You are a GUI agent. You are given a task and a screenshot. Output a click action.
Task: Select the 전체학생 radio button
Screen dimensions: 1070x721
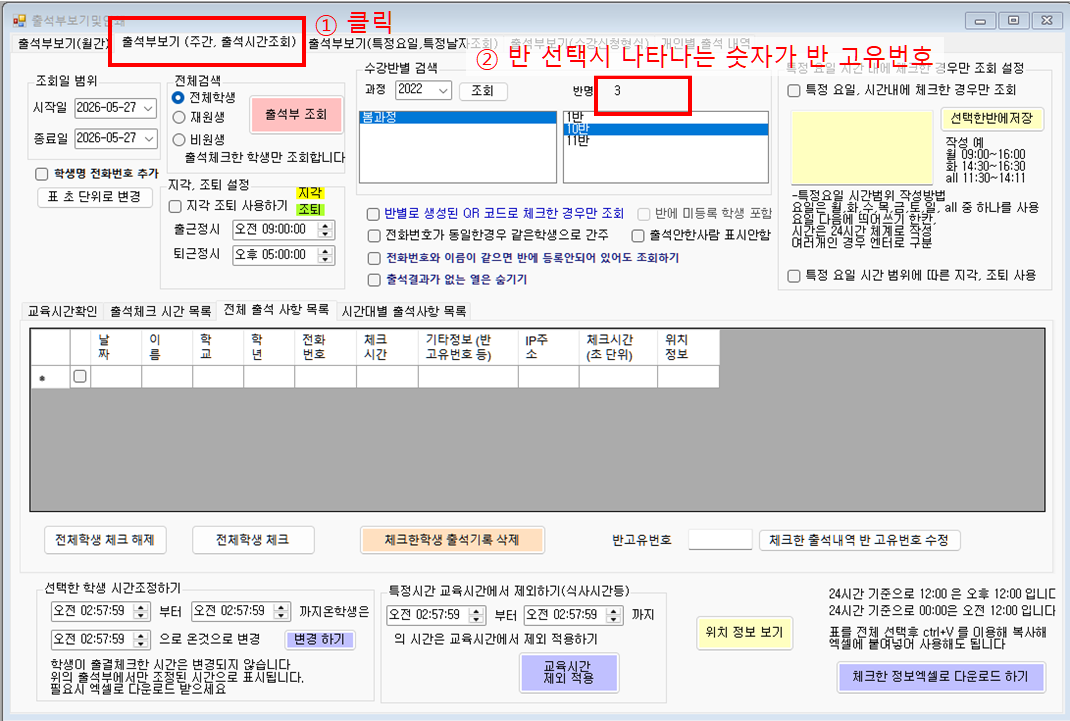point(179,98)
